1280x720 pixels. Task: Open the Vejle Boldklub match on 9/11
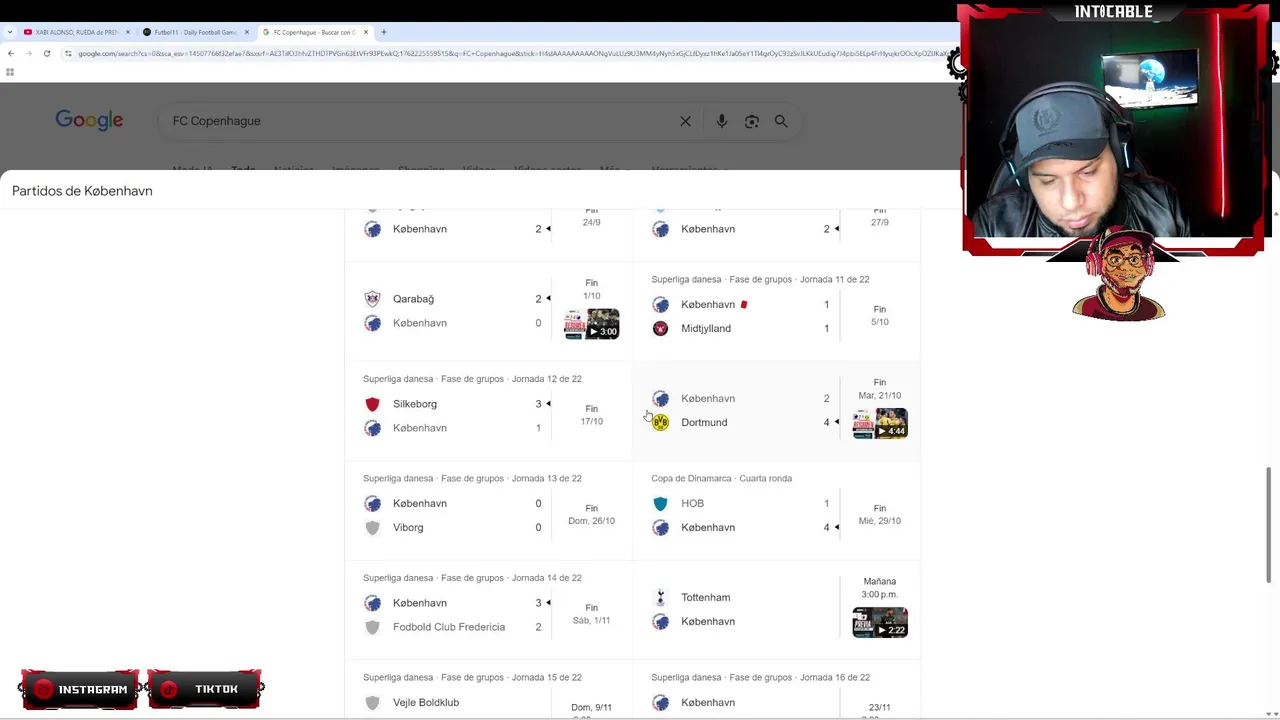click(x=488, y=690)
